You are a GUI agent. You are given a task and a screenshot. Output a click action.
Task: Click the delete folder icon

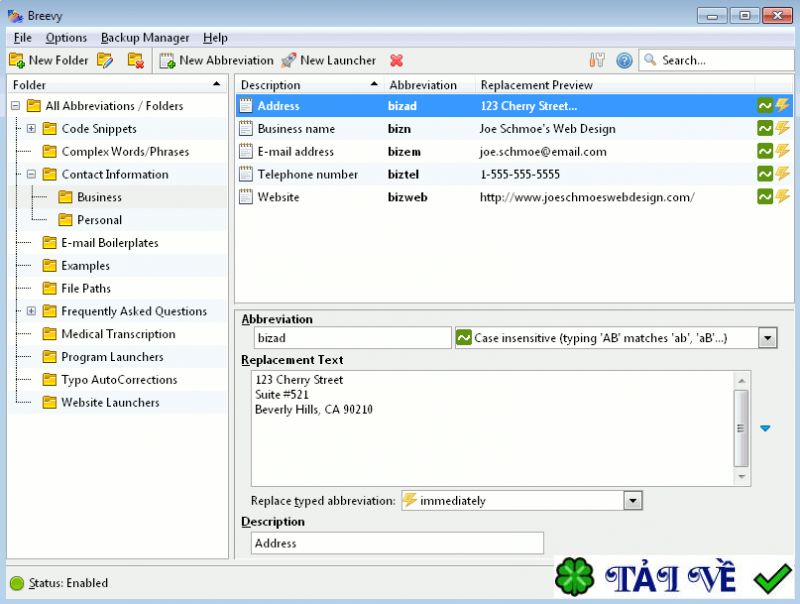pos(136,60)
